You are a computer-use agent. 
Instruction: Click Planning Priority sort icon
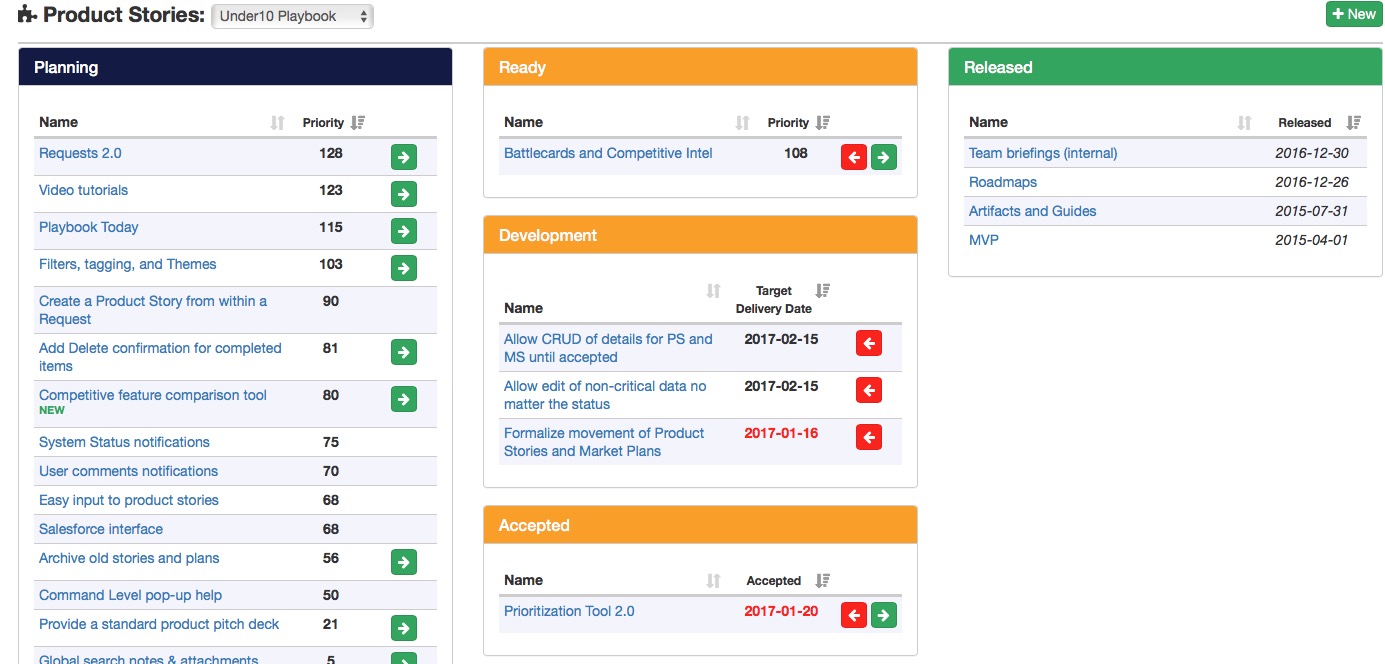point(359,123)
